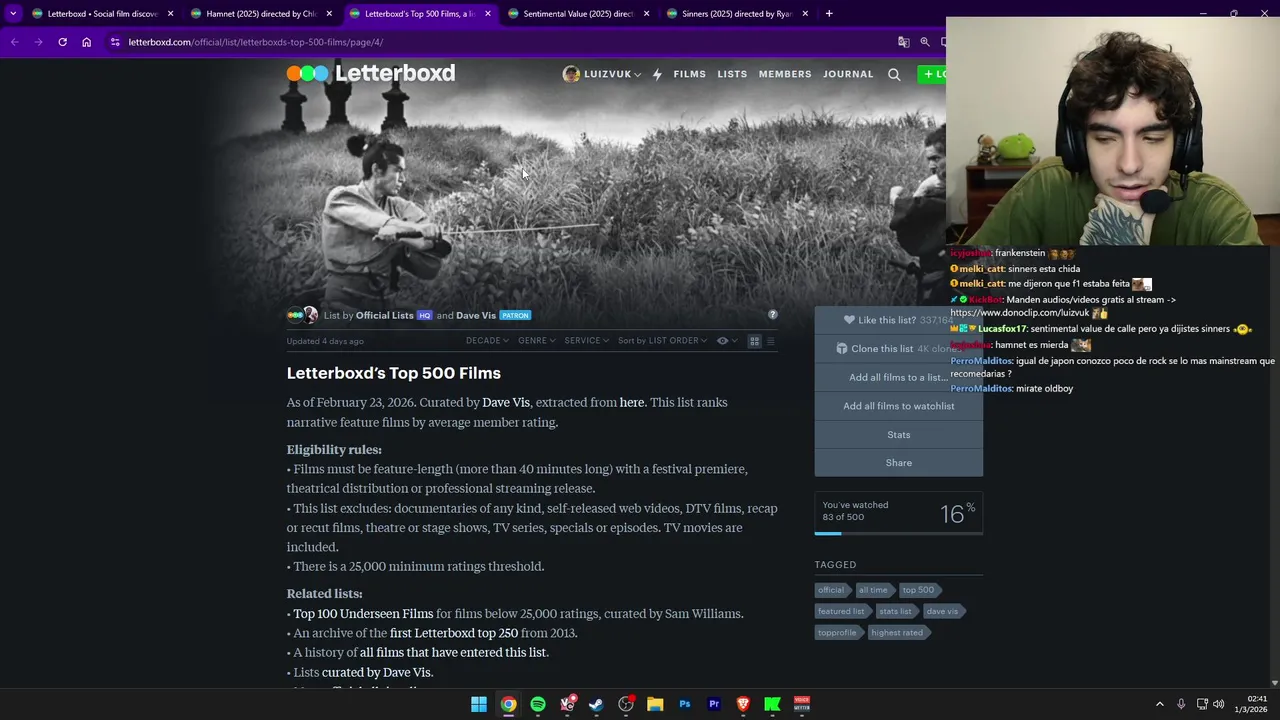Click the Share button
Viewport: 1280px width, 720px height.
pos(898,463)
